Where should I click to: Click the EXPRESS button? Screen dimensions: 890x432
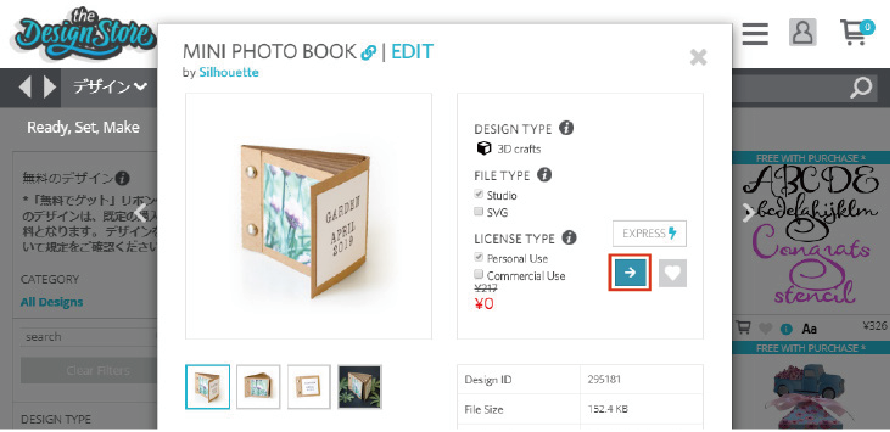click(x=649, y=234)
